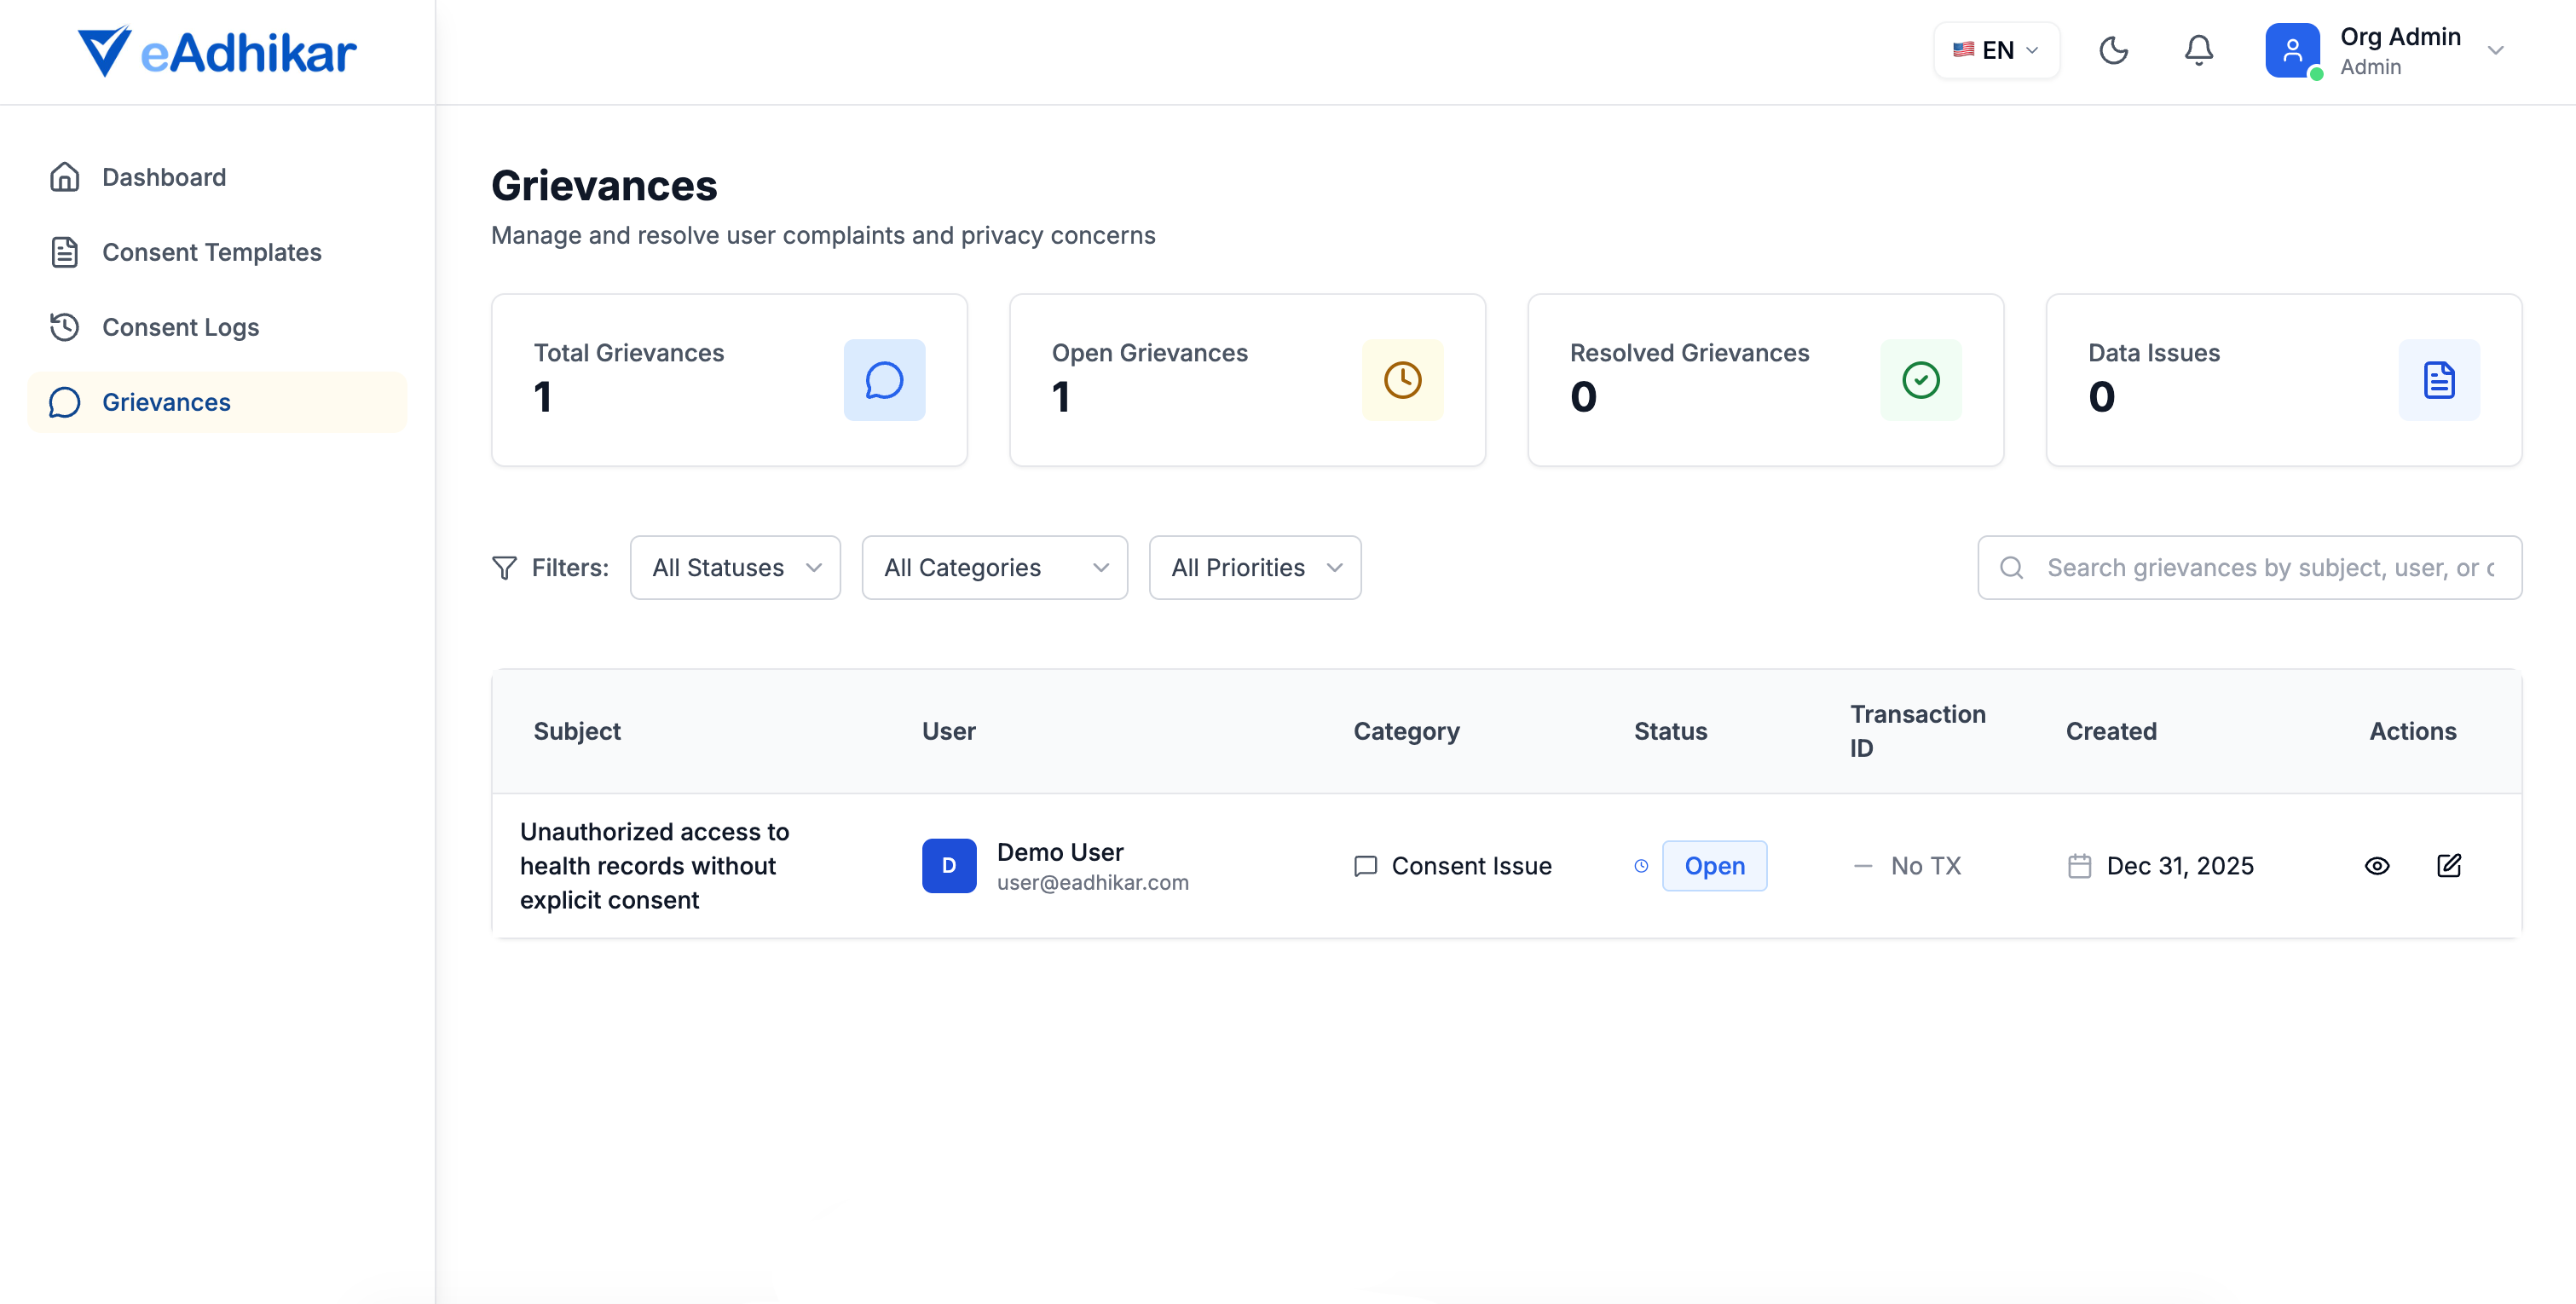Click the Open Grievances clock icon

(1402, 380)
